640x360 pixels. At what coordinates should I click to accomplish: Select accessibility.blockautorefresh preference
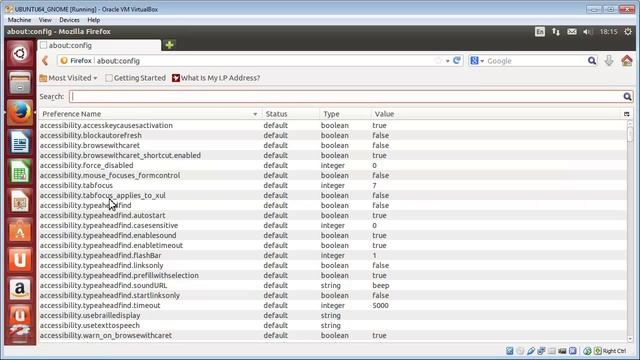point(333,135)
